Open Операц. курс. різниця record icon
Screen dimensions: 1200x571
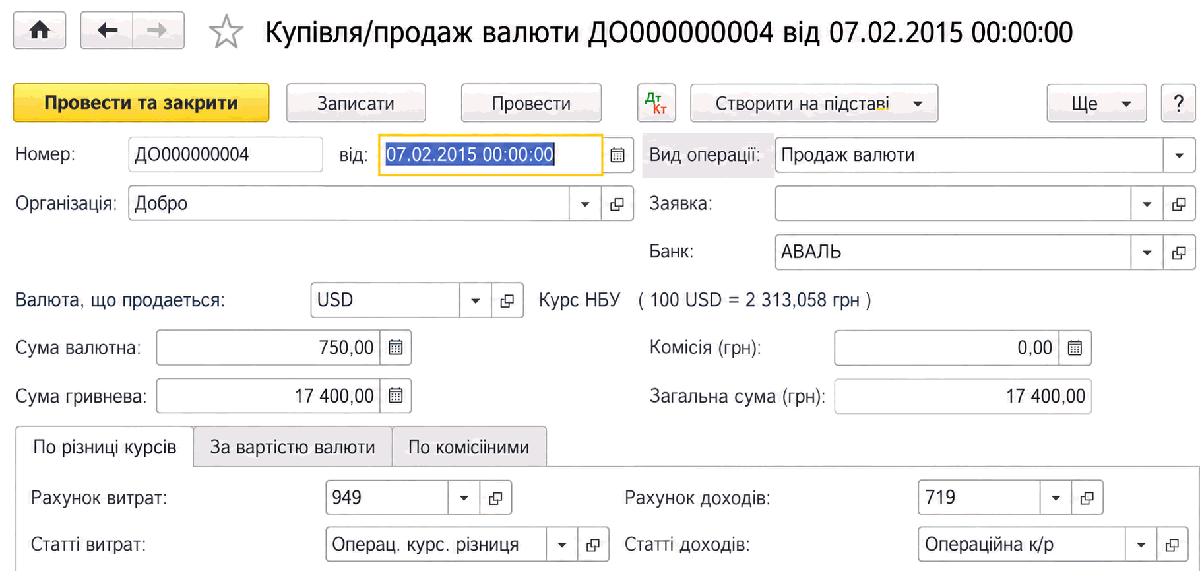(593, 545)
